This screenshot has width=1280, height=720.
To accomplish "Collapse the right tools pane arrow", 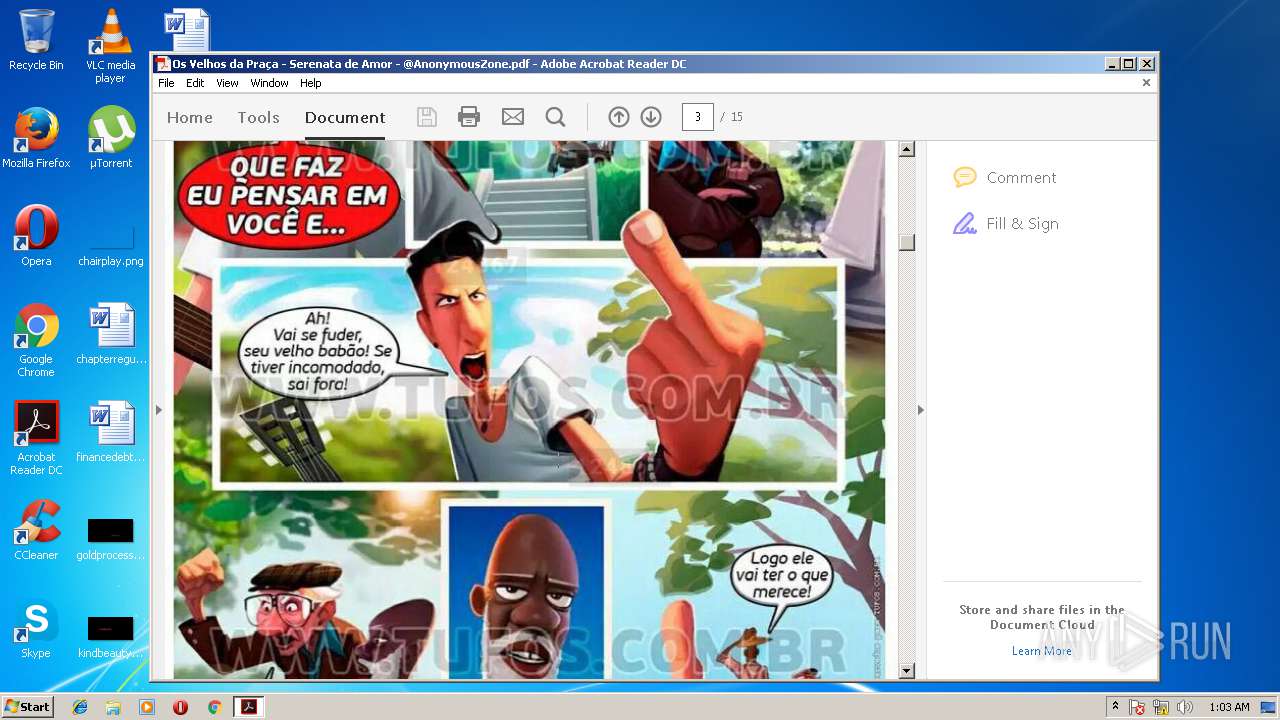I will click(921, 409).
